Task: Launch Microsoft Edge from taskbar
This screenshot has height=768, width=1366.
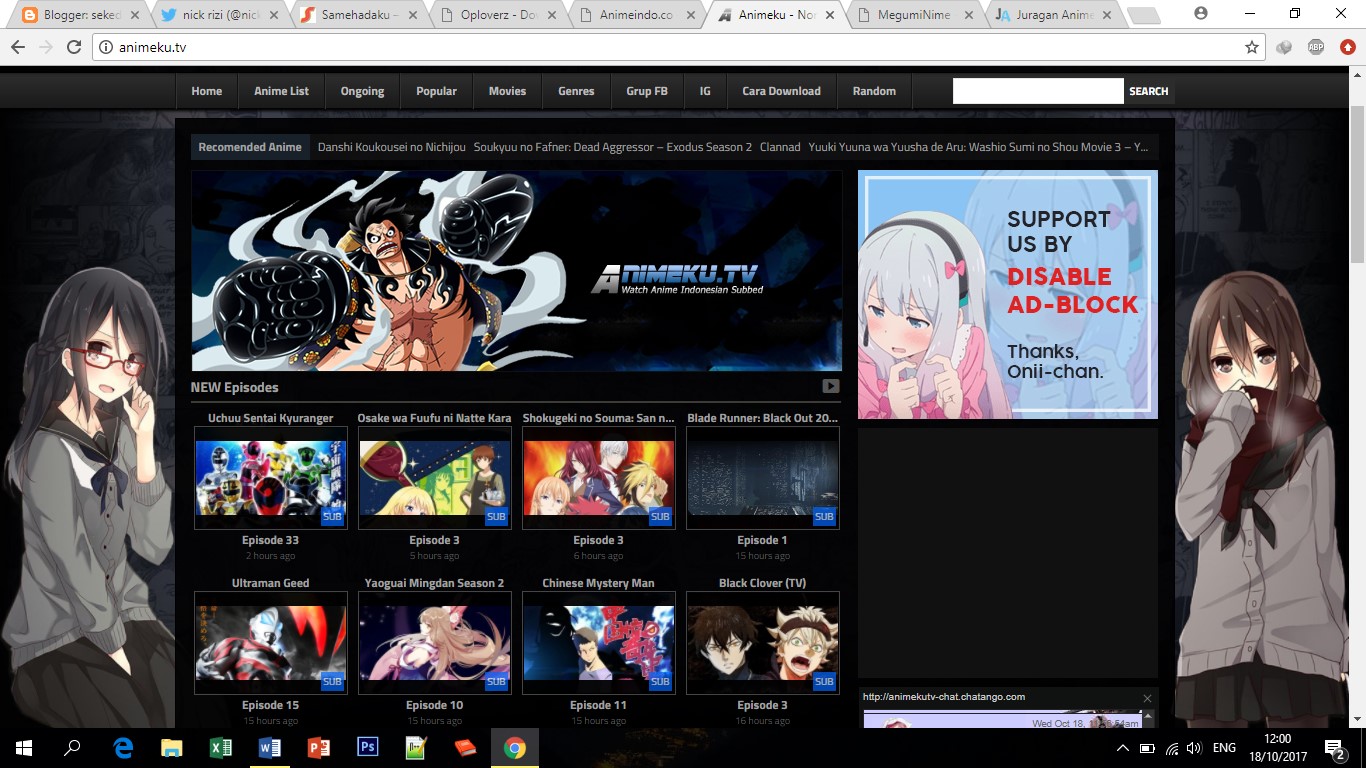Action: (123, 748)
